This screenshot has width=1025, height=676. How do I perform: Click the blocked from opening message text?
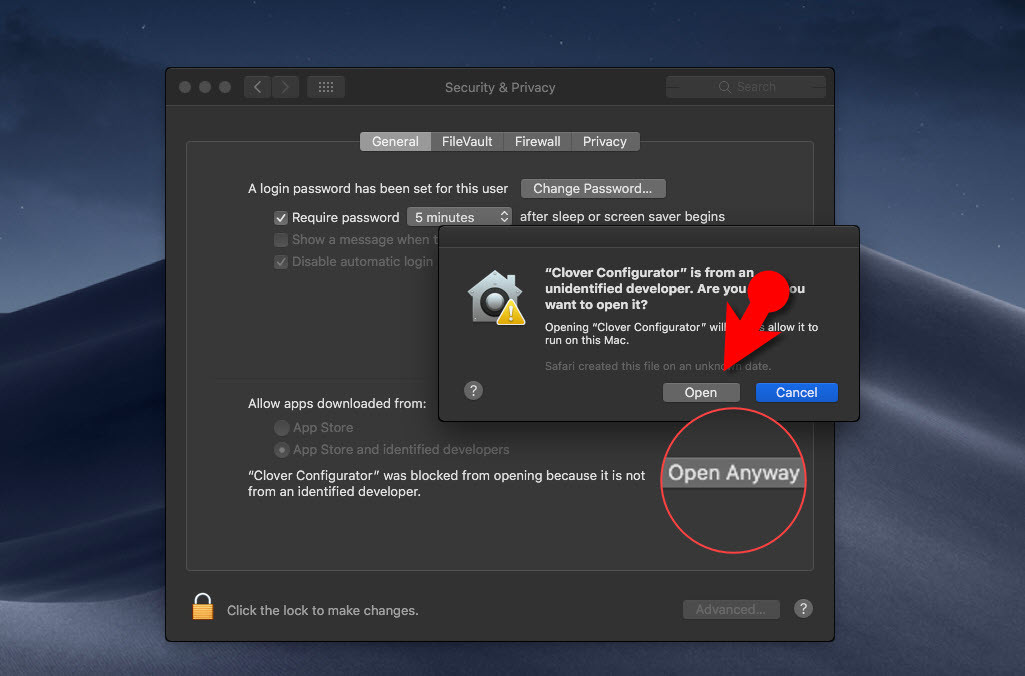[x=446, y=483]
